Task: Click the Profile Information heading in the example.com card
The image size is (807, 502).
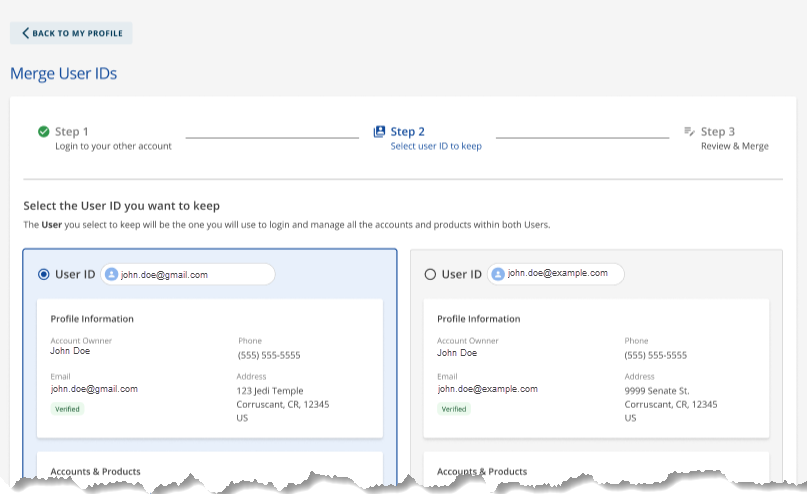Action: coord(479,319)
